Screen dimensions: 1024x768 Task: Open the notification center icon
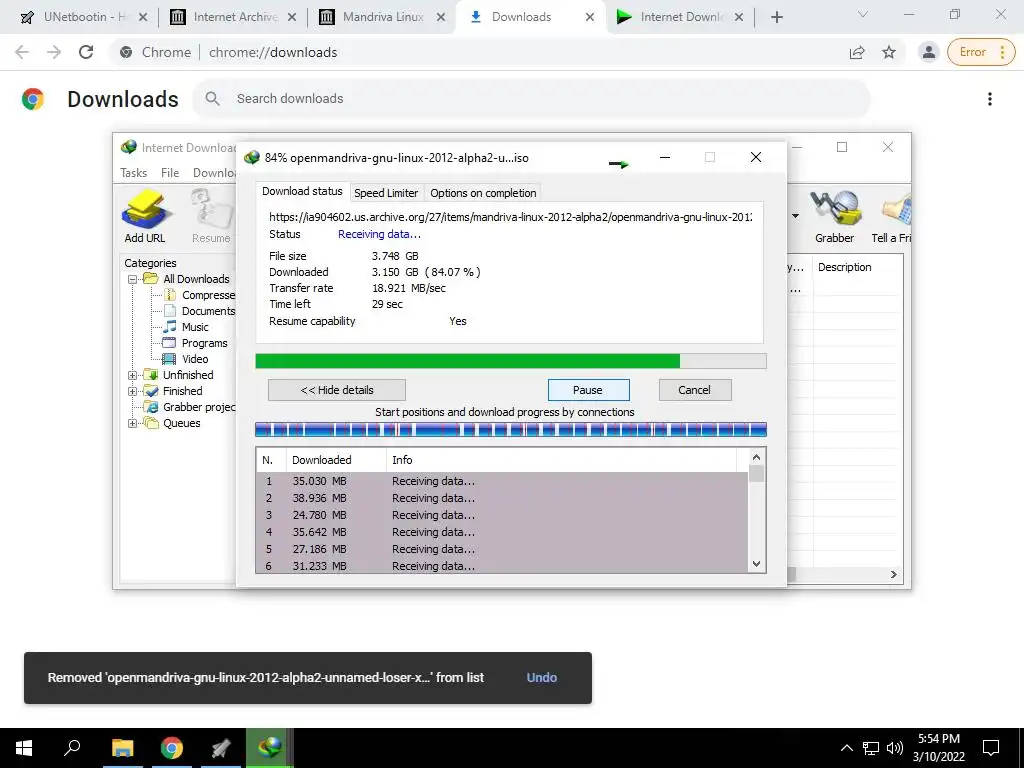click(x=991, y=748)
